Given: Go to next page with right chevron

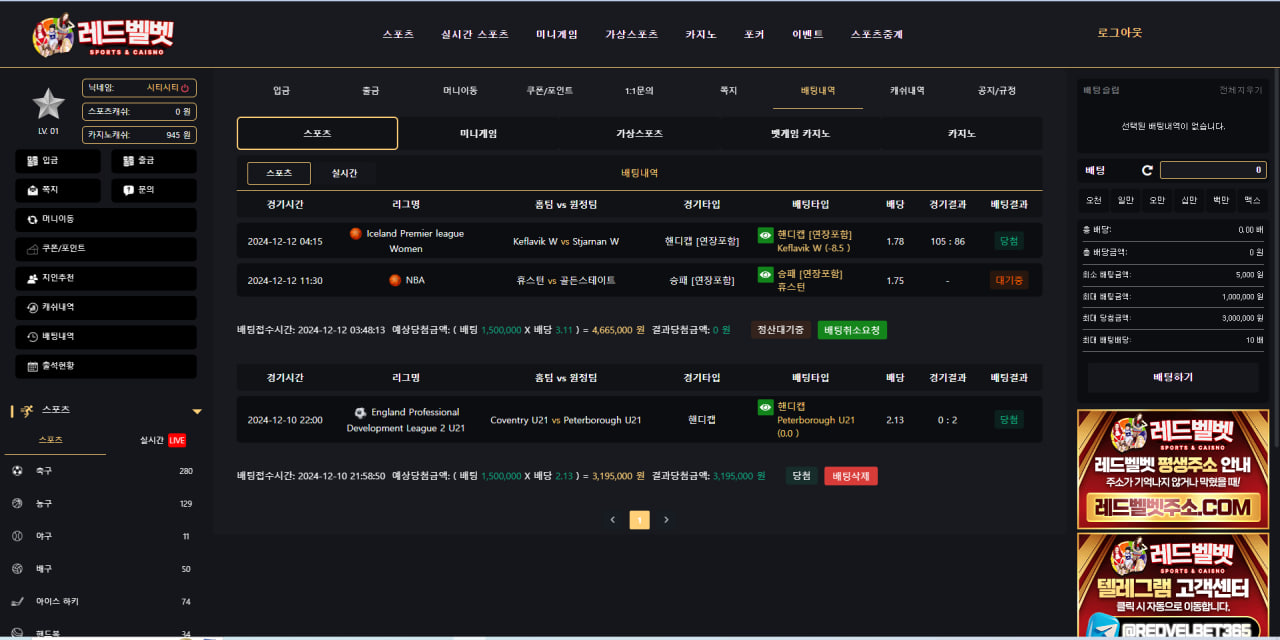Looking at the screenshot, I should coord(666,520).
